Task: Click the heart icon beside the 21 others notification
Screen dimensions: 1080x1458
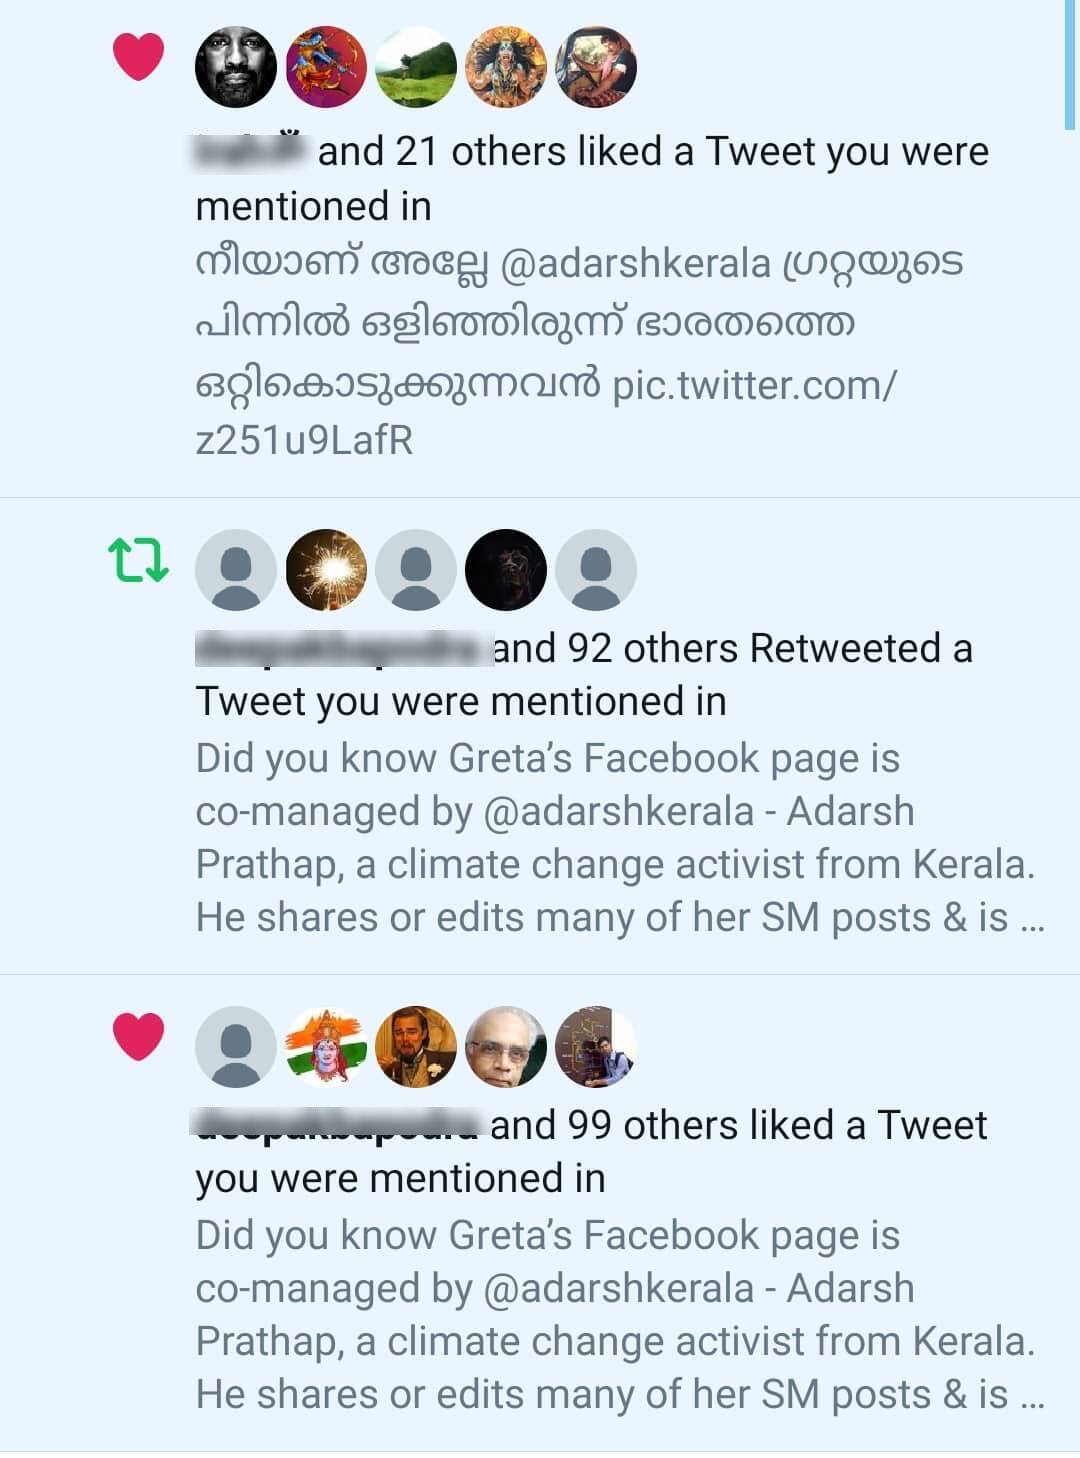Action: coord(138,57)
